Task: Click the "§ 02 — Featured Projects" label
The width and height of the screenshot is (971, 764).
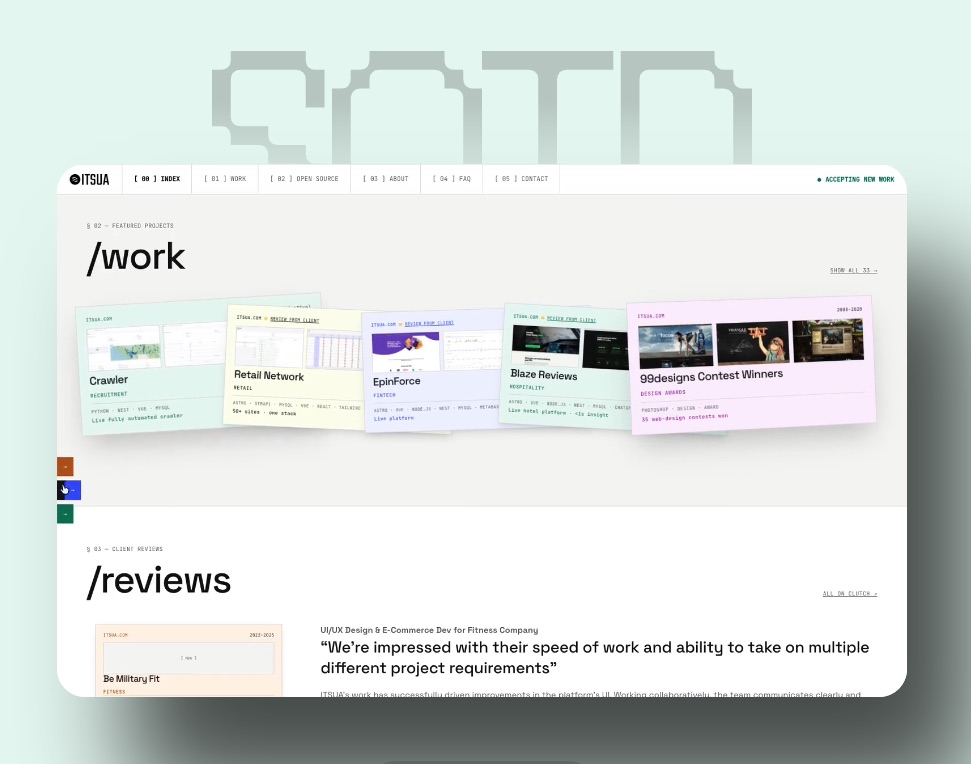Action: click(x=130, y=226)
